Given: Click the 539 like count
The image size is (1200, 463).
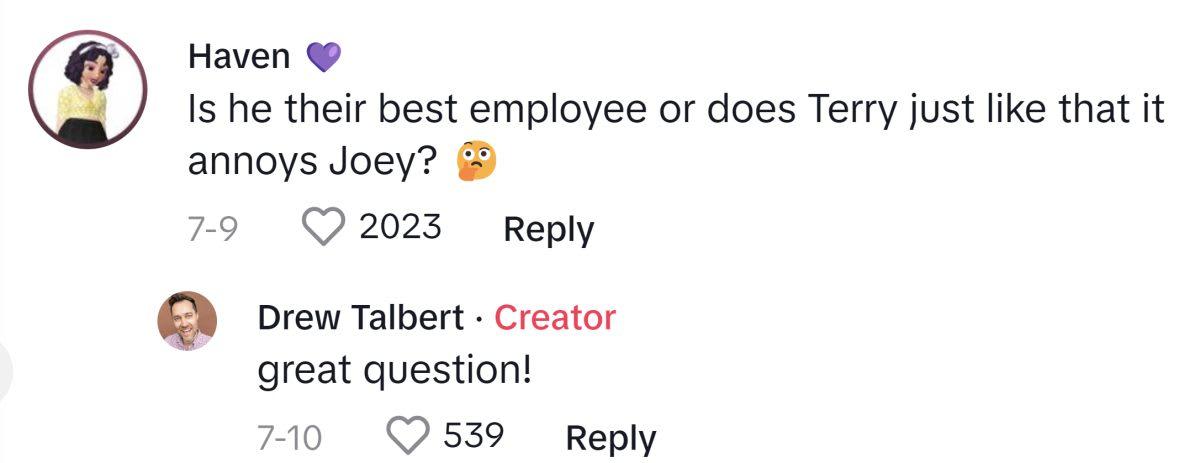Looking at the screenshot, I should coord(473,435).
